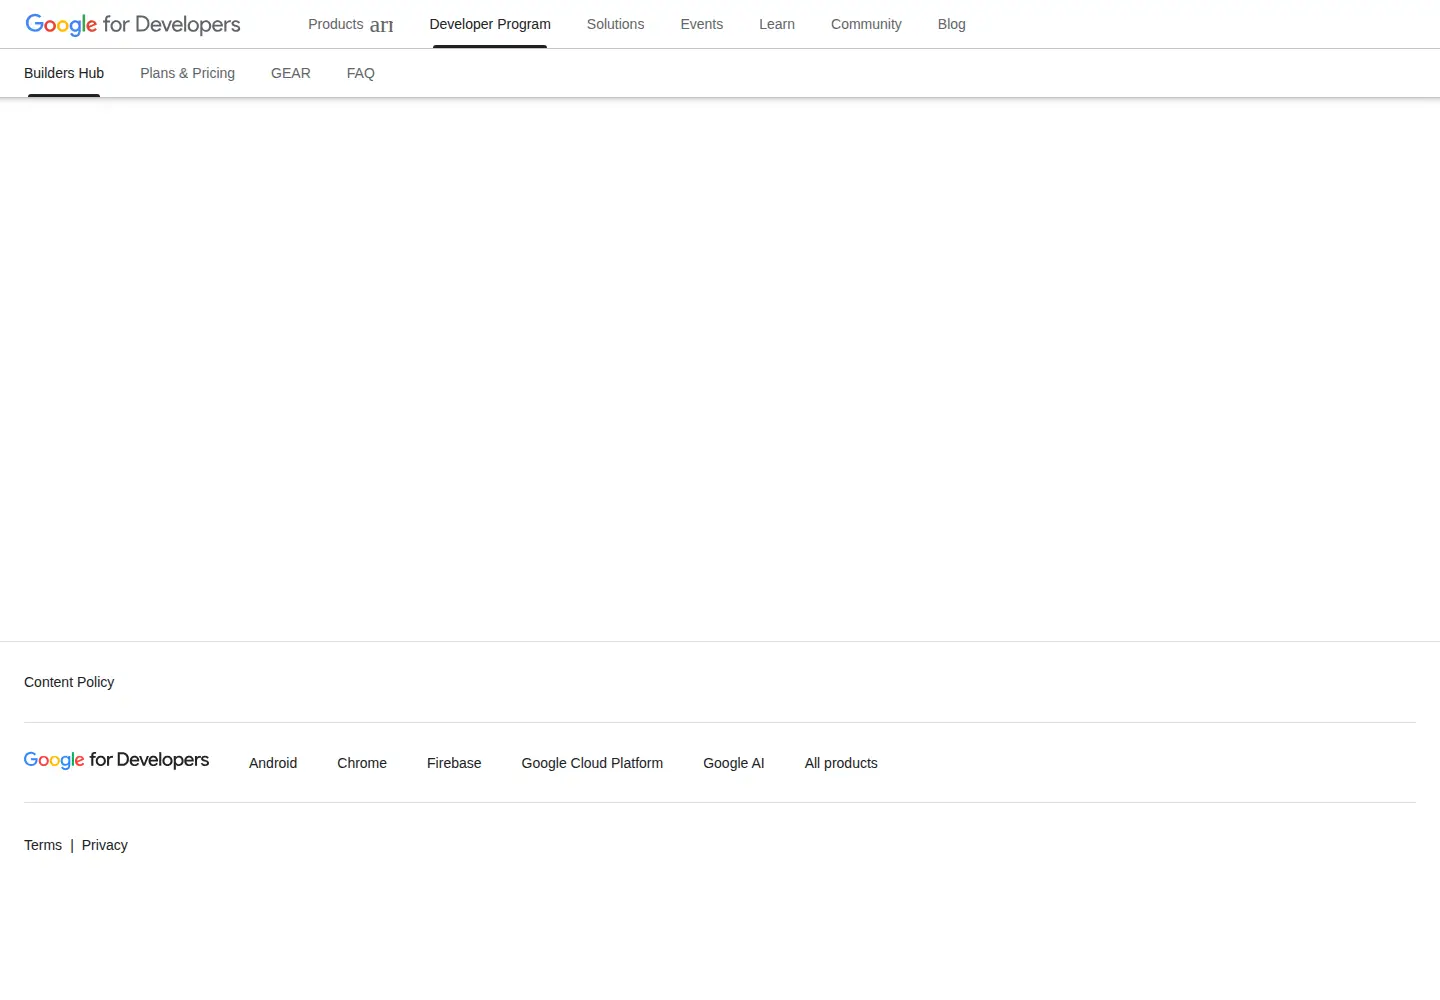Open the Terms link
Image resolution: width=1440 pixels, height=1000 pixels.
click(x=43, y=845)
